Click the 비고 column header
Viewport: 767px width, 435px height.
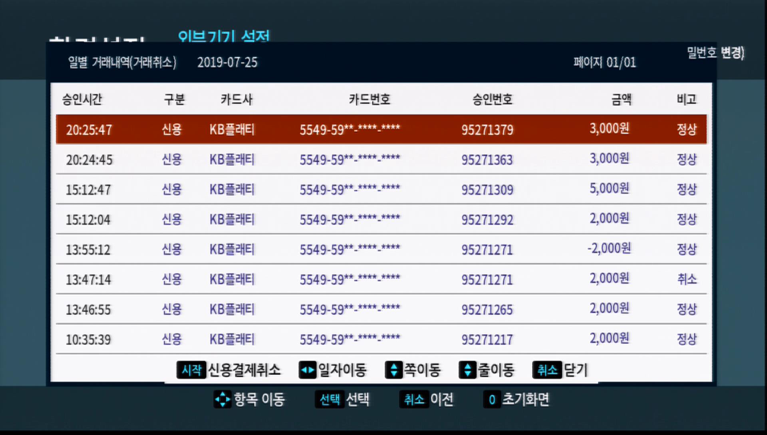click(x=686, y=99)
